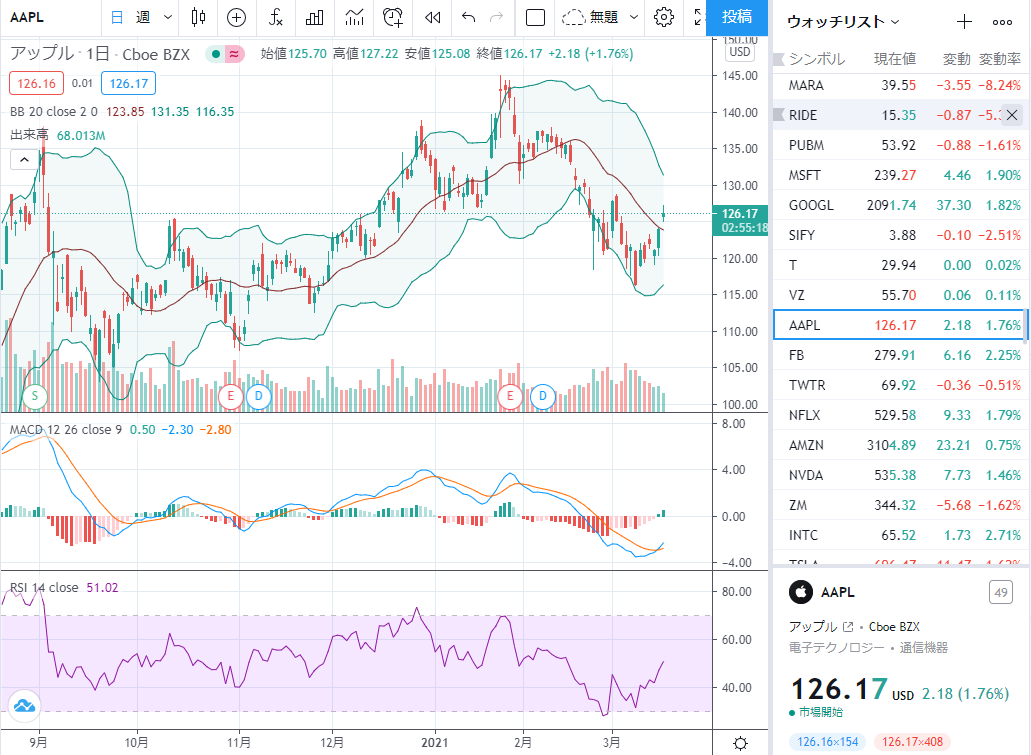1031x755 pixels.
Task: Open chart settings gear icon
Action: pyautogui.click(x=664, y=17)
